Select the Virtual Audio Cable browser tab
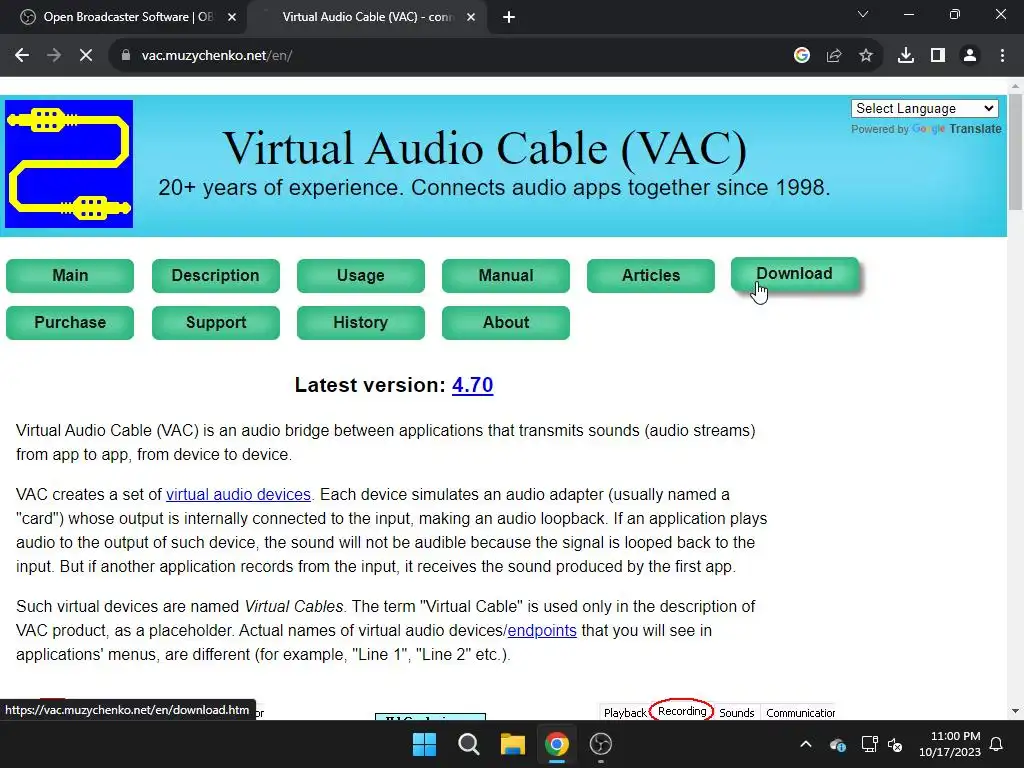 click(x=368, y=17)
